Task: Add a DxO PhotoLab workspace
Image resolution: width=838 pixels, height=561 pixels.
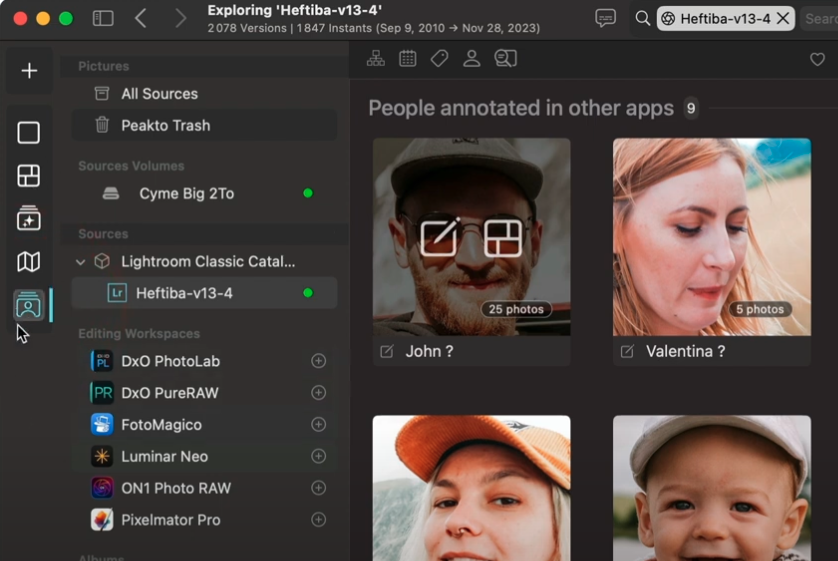Action: tap(319, 361)
